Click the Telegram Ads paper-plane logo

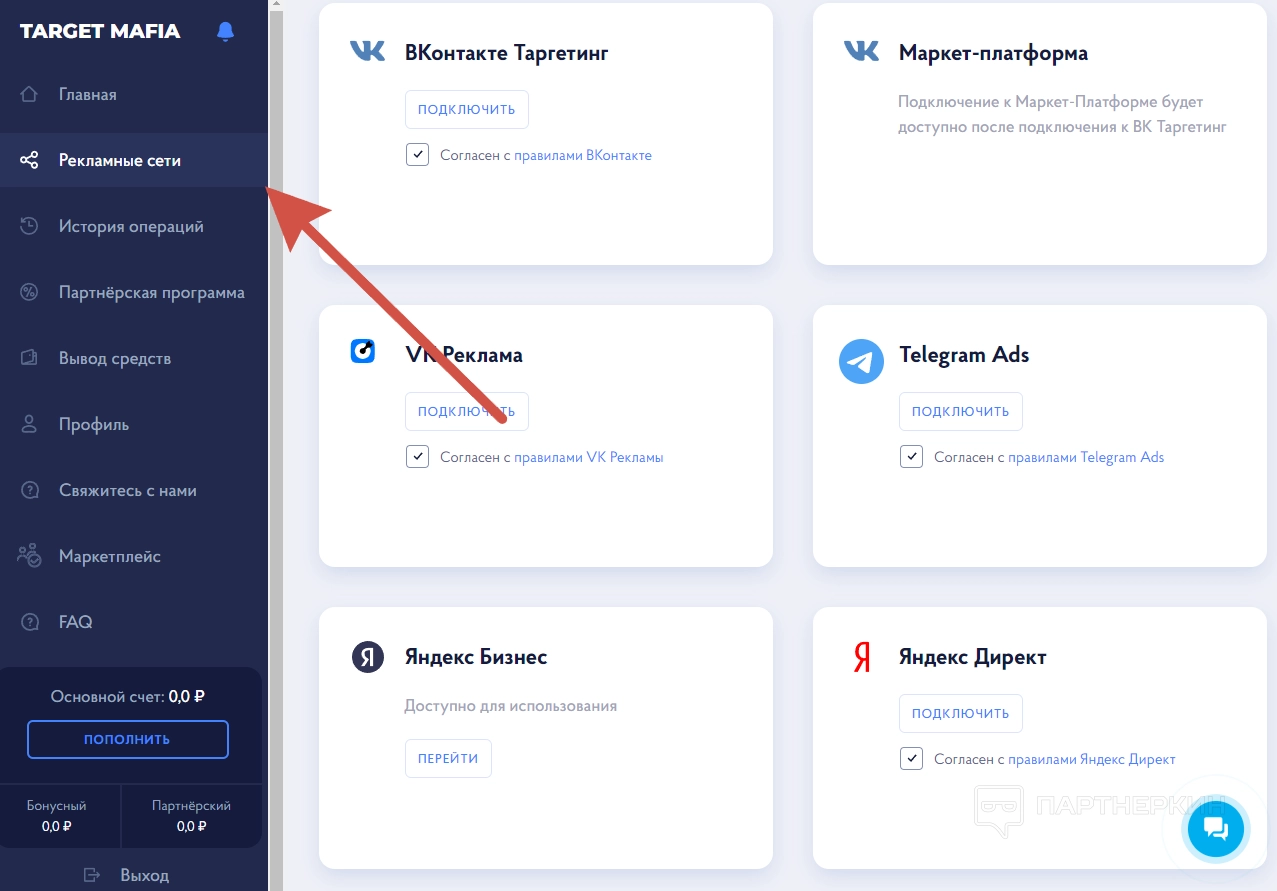861,361
